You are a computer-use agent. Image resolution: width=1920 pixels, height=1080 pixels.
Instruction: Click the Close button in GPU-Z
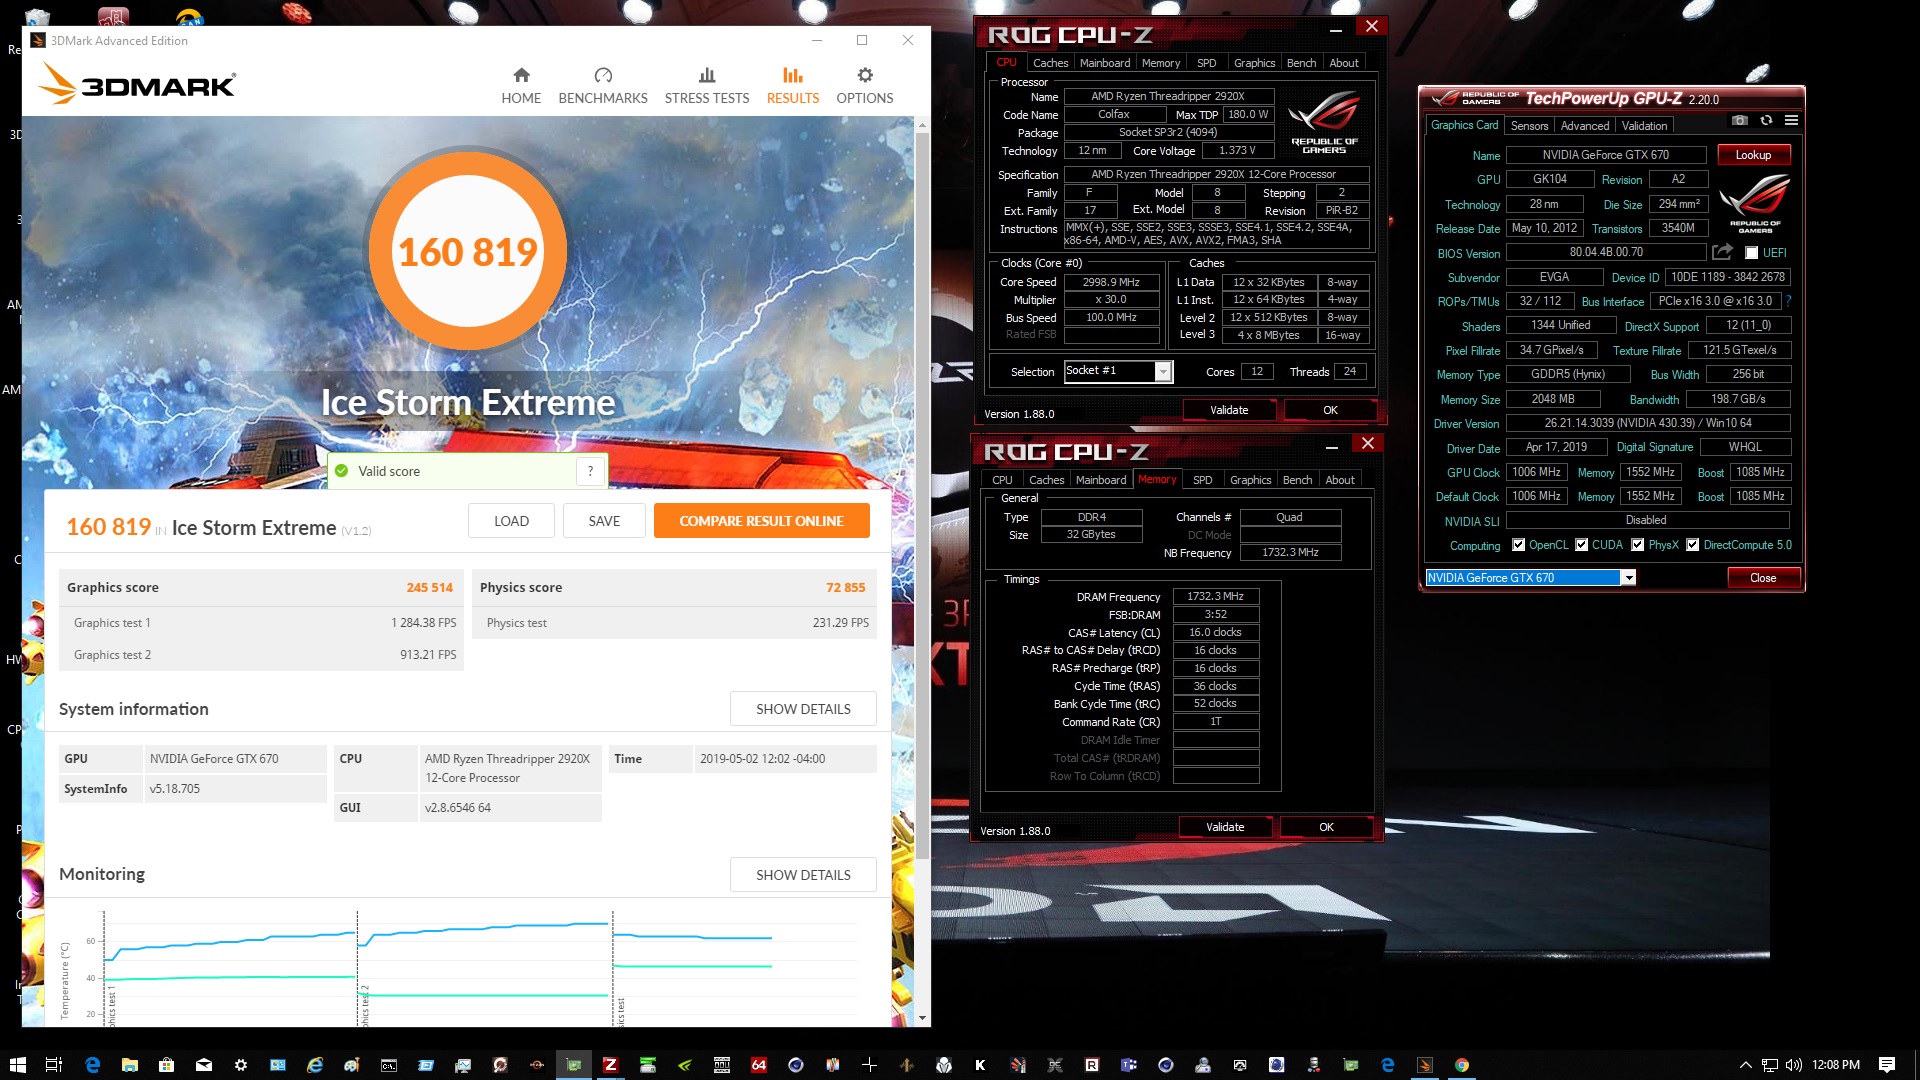coord(1763,578)
